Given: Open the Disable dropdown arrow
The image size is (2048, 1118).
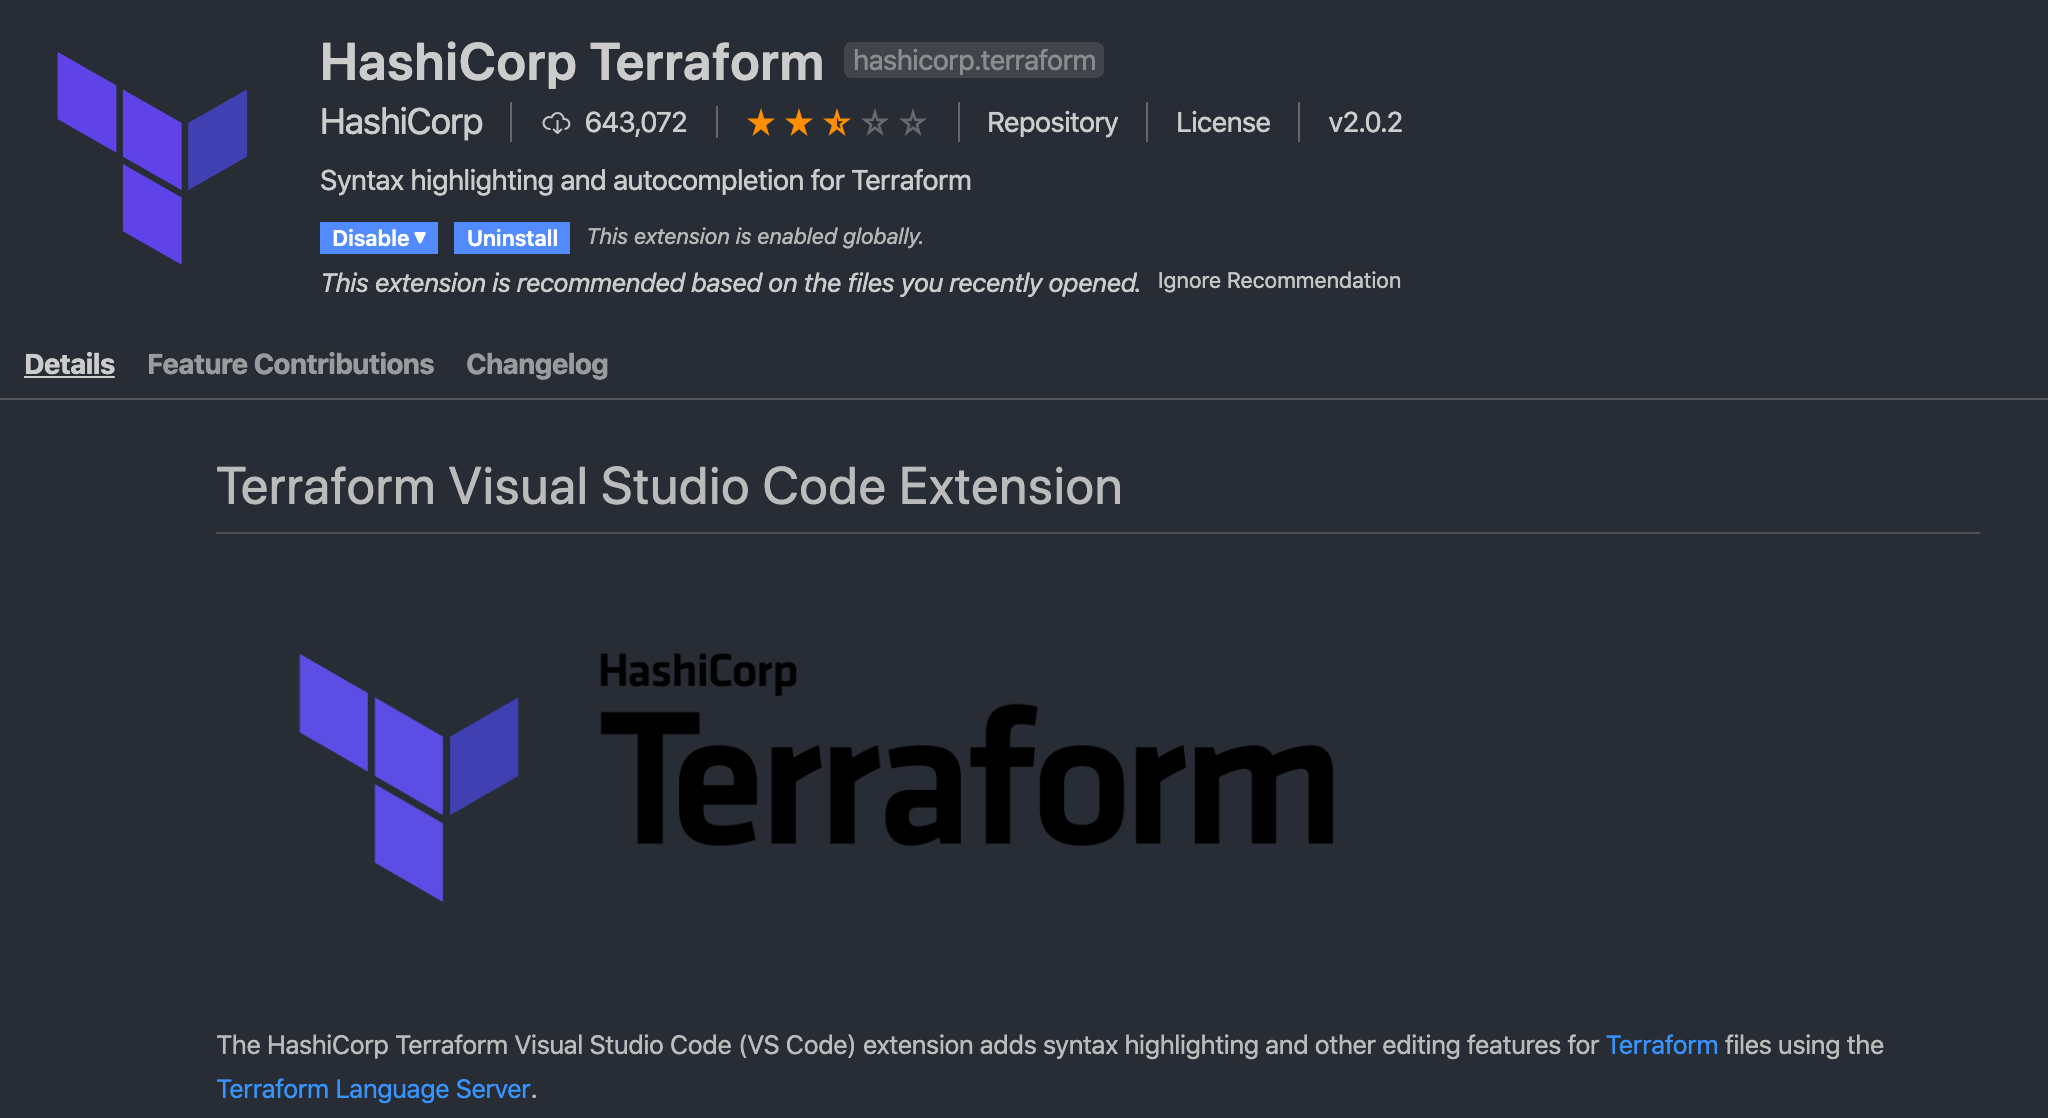Looking at the screenshot, I should pyautogui.click(x=421, y=238).
